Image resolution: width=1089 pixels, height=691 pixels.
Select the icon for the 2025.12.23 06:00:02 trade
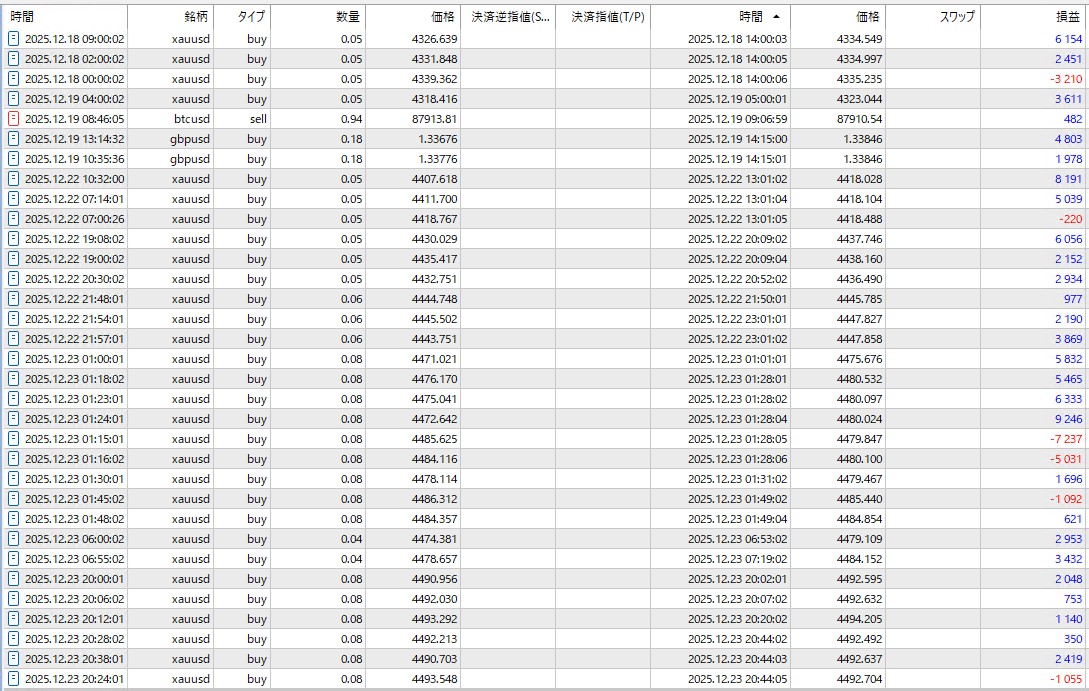pyautogui.click(x=14, y=539)
